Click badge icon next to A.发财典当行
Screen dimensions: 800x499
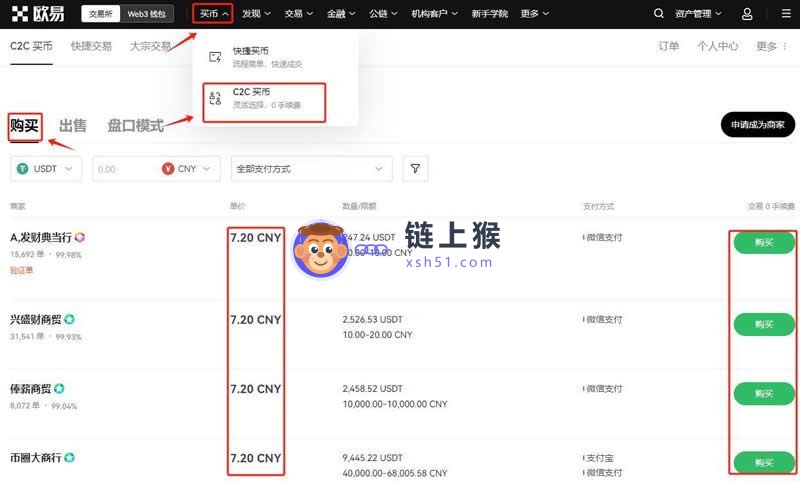pos(80,237)
